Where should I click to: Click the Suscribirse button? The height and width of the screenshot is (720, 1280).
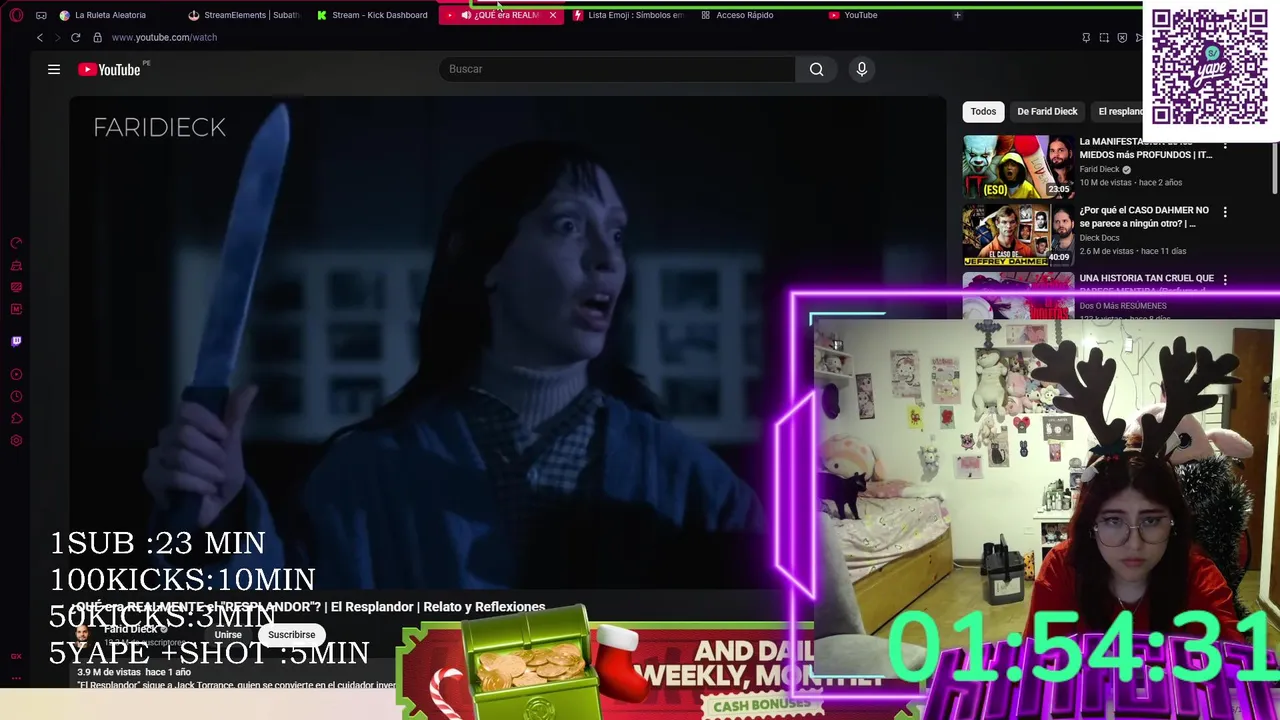pyautogui.click(x=291, y=634)
